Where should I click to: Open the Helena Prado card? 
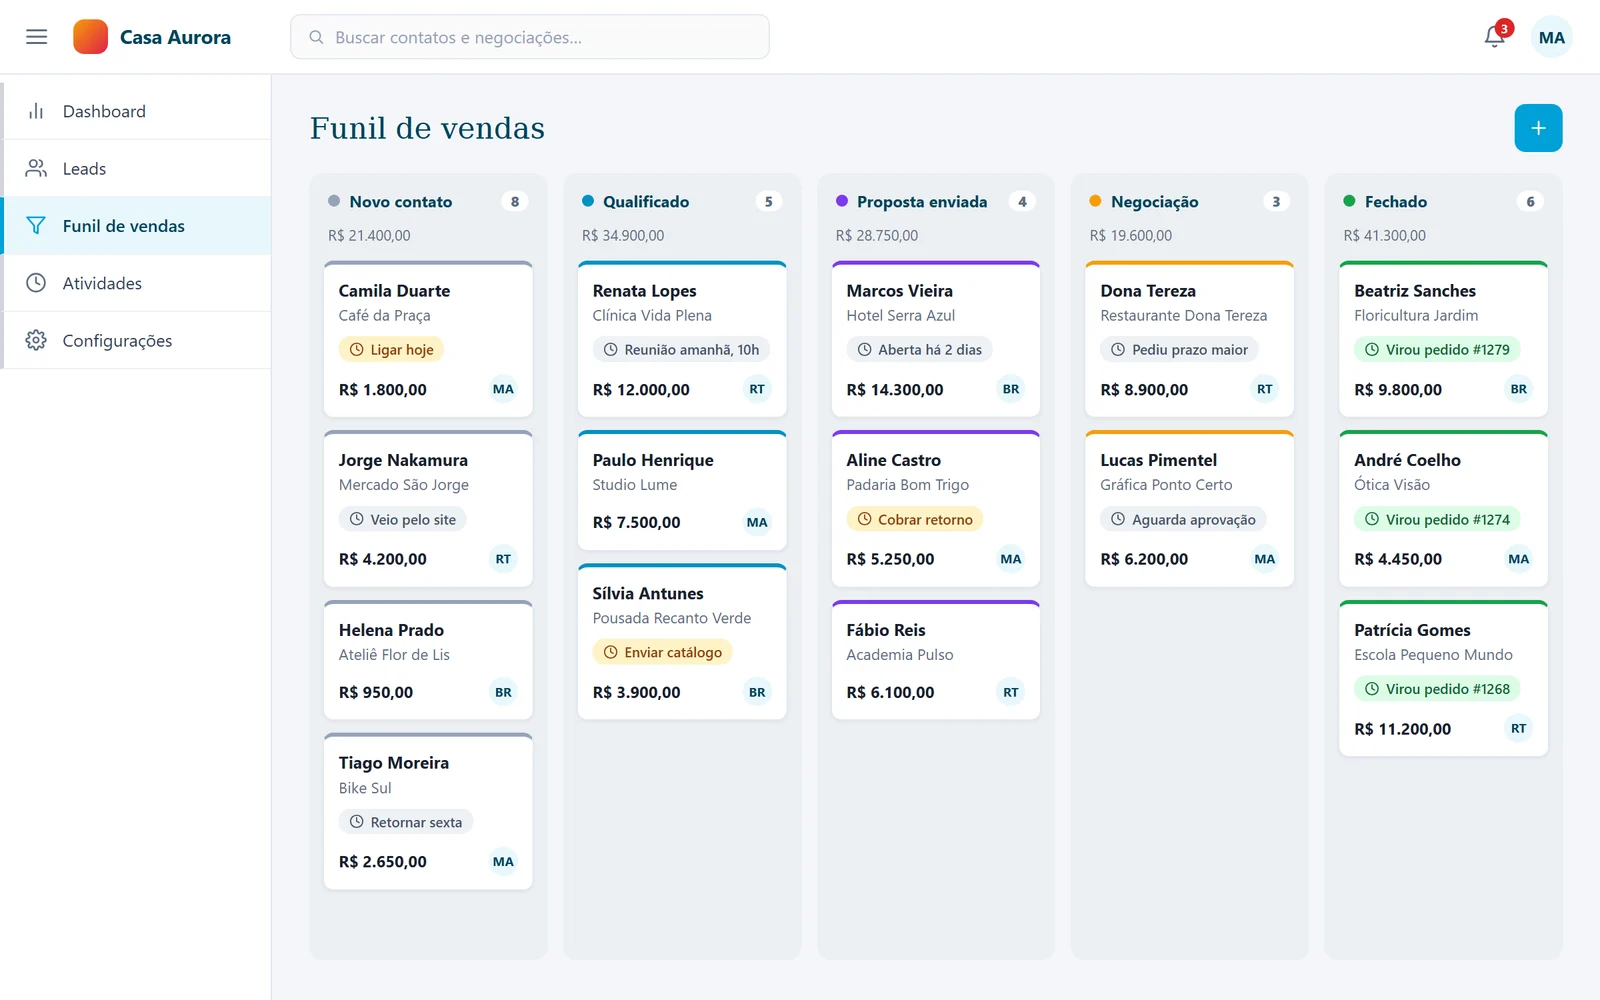coord(428,660)
